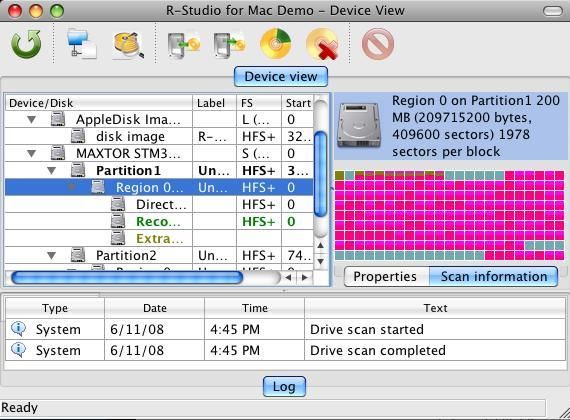The image size is (570, 420).
Task: Click the Remove disc icon with red X
Action: coord(322,44)
